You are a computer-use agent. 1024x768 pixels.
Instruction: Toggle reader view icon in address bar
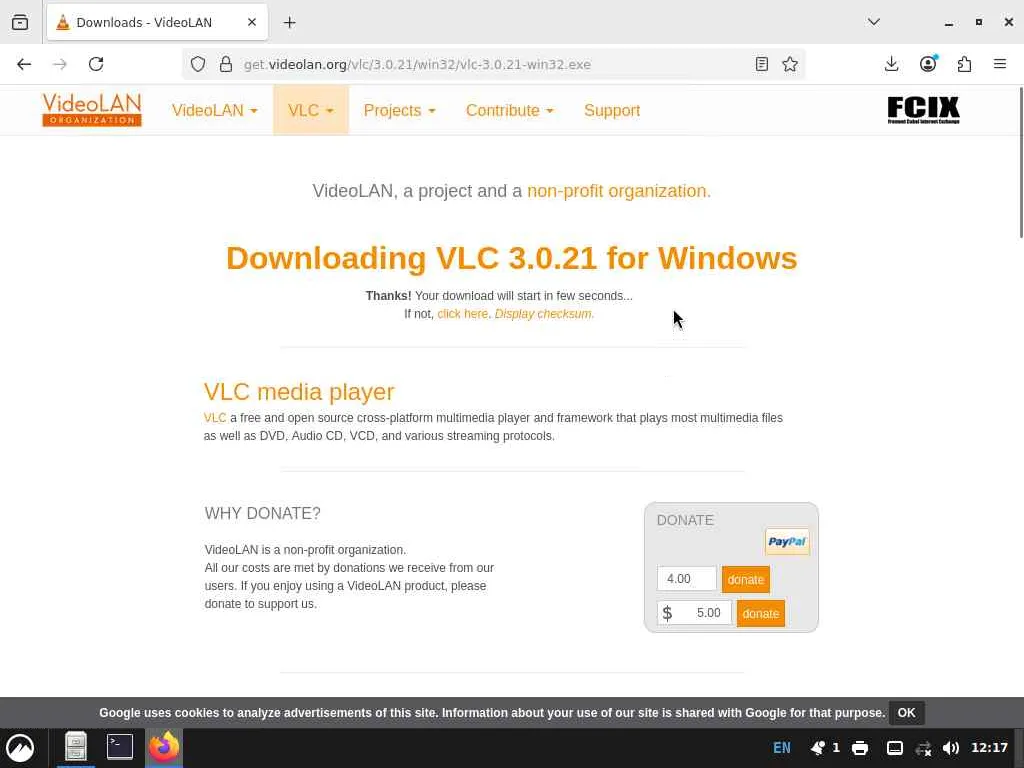[761, 64]
